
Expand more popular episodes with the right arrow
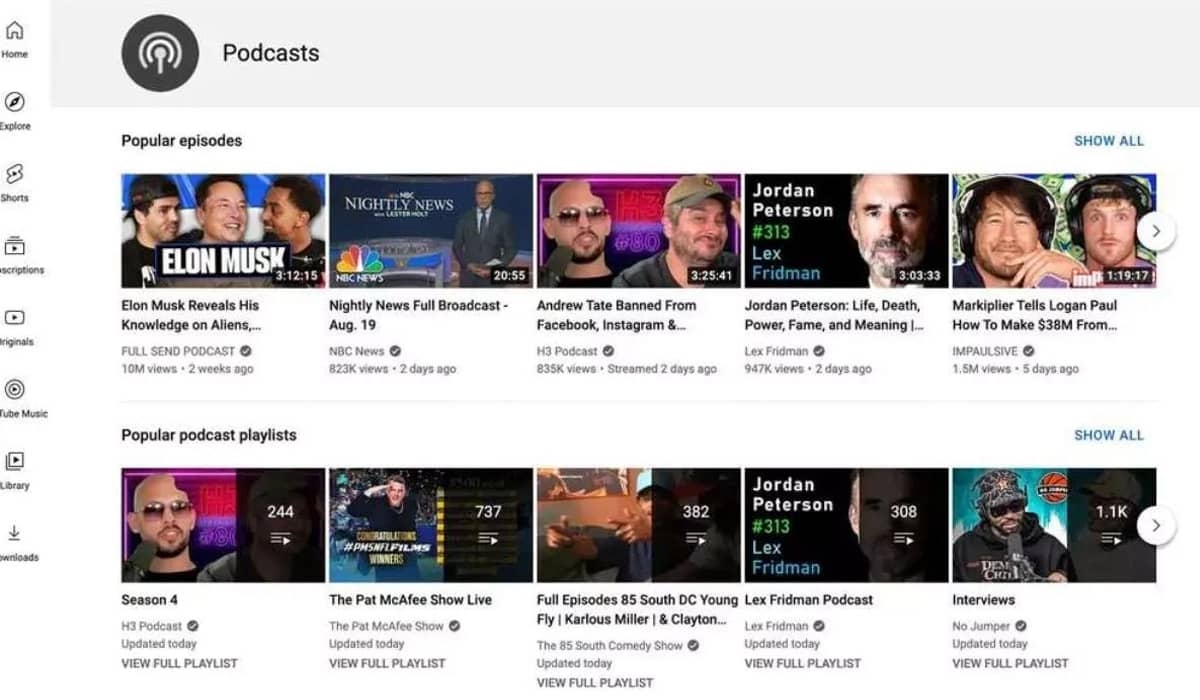coord(1157,230)
